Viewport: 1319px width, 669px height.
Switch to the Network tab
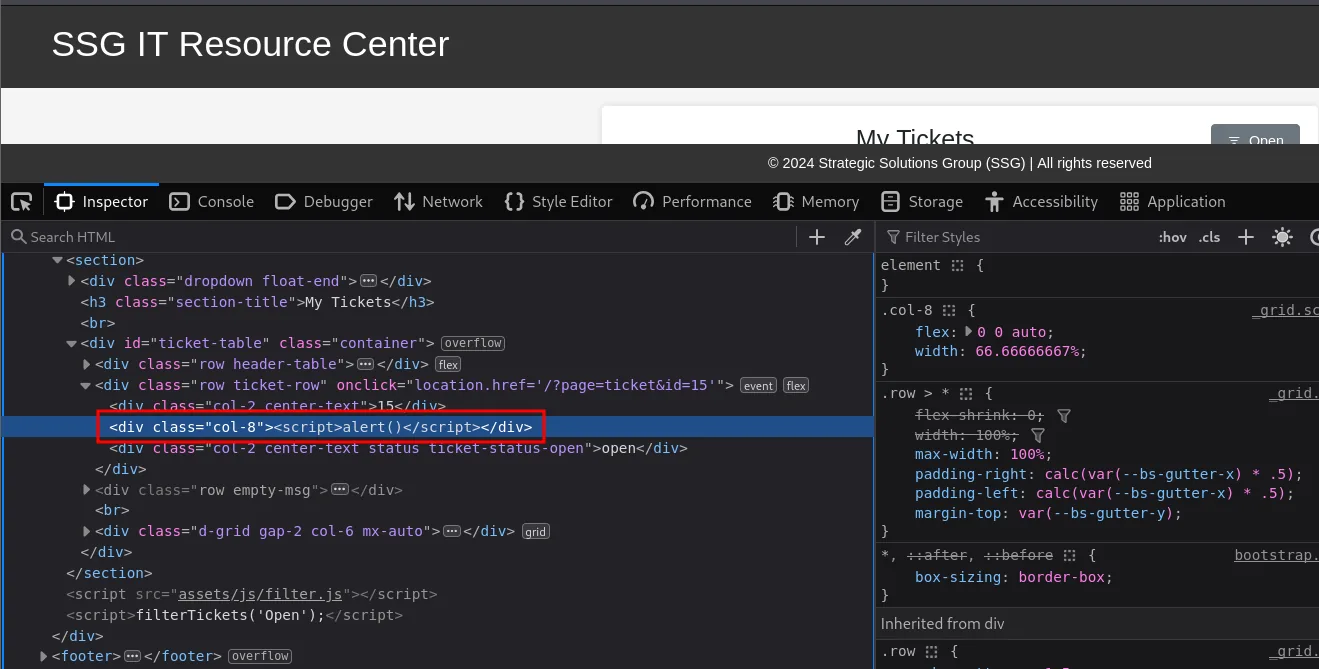coord(438,202)
